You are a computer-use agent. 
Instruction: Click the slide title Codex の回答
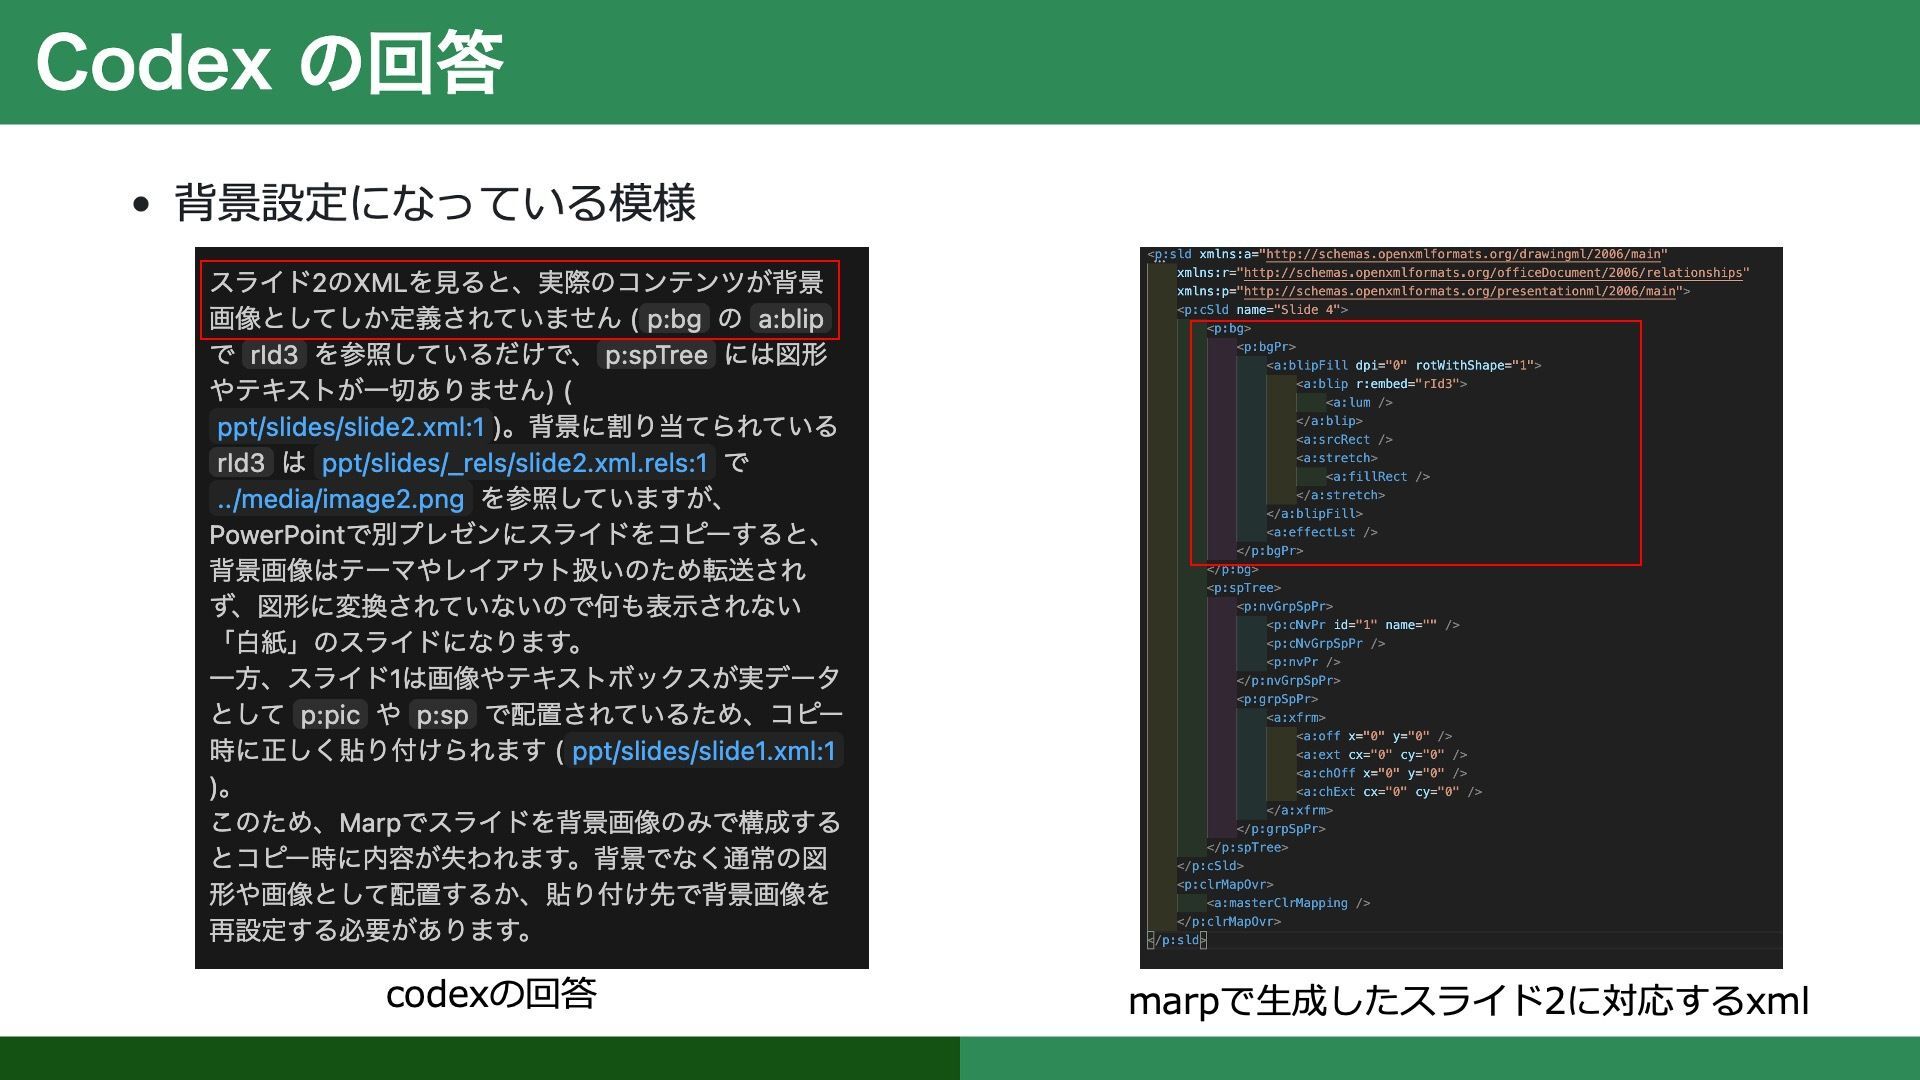click(x=268, y=62)
